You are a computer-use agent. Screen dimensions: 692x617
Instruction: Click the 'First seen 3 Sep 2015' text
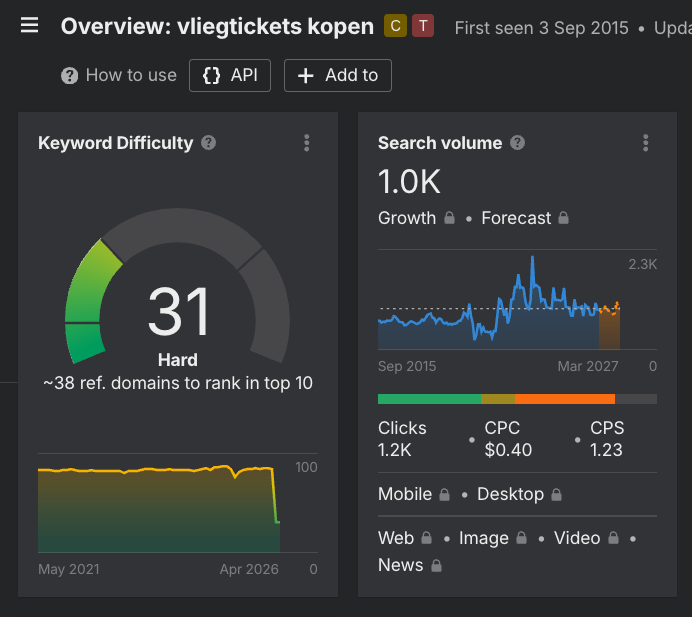tap(542, 28)
